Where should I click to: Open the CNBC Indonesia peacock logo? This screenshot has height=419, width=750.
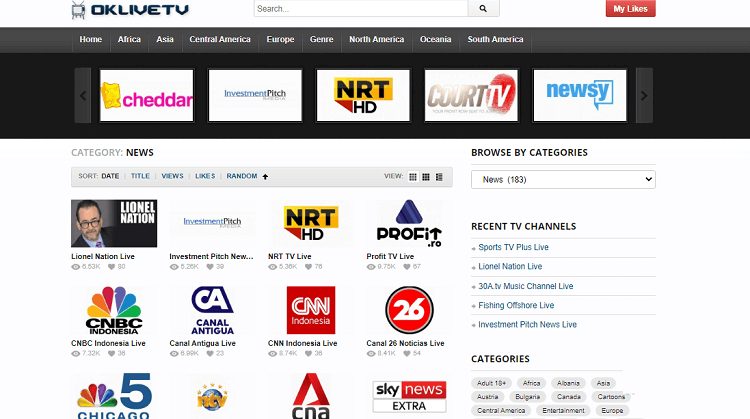click(114, 310)
